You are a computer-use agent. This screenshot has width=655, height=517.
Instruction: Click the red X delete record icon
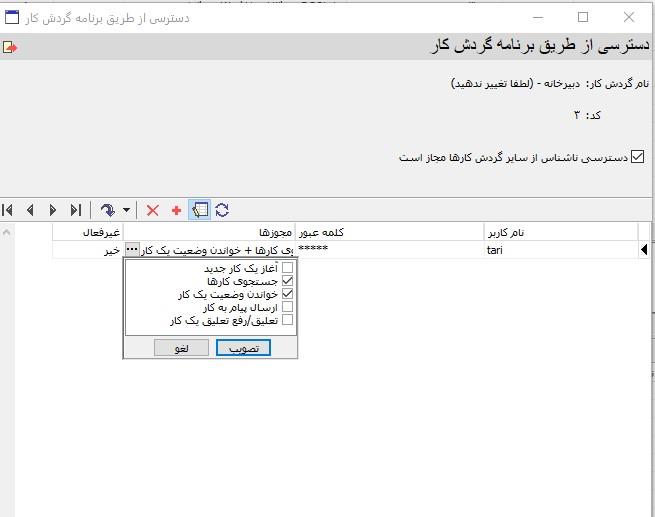153,210
